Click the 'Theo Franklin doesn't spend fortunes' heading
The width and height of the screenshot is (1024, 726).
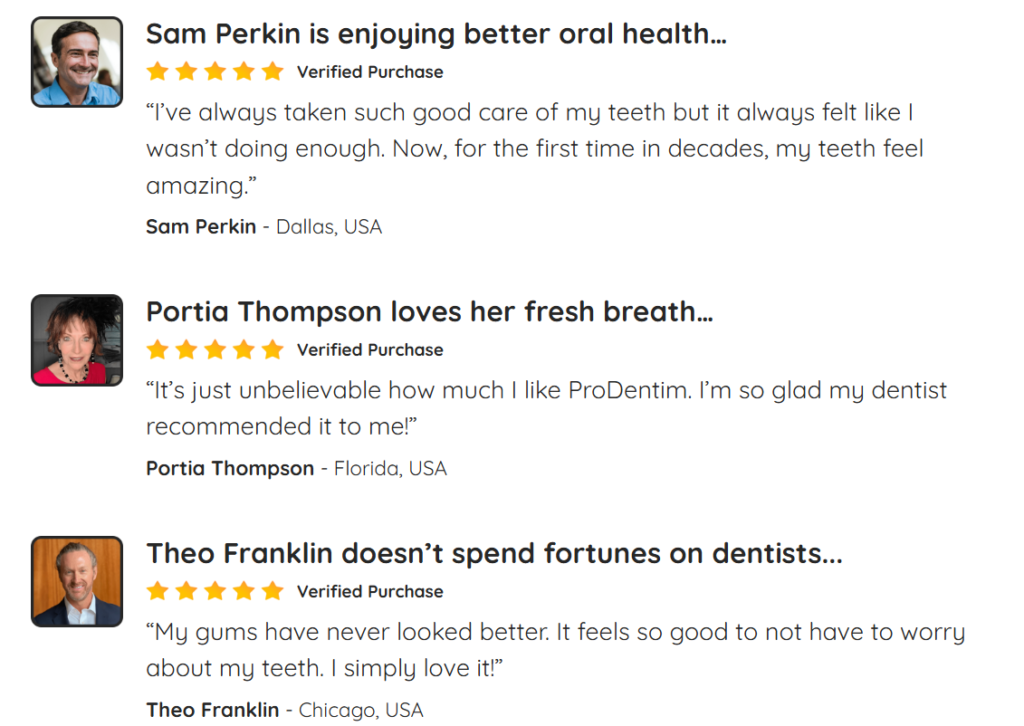[x=494, y=553]
